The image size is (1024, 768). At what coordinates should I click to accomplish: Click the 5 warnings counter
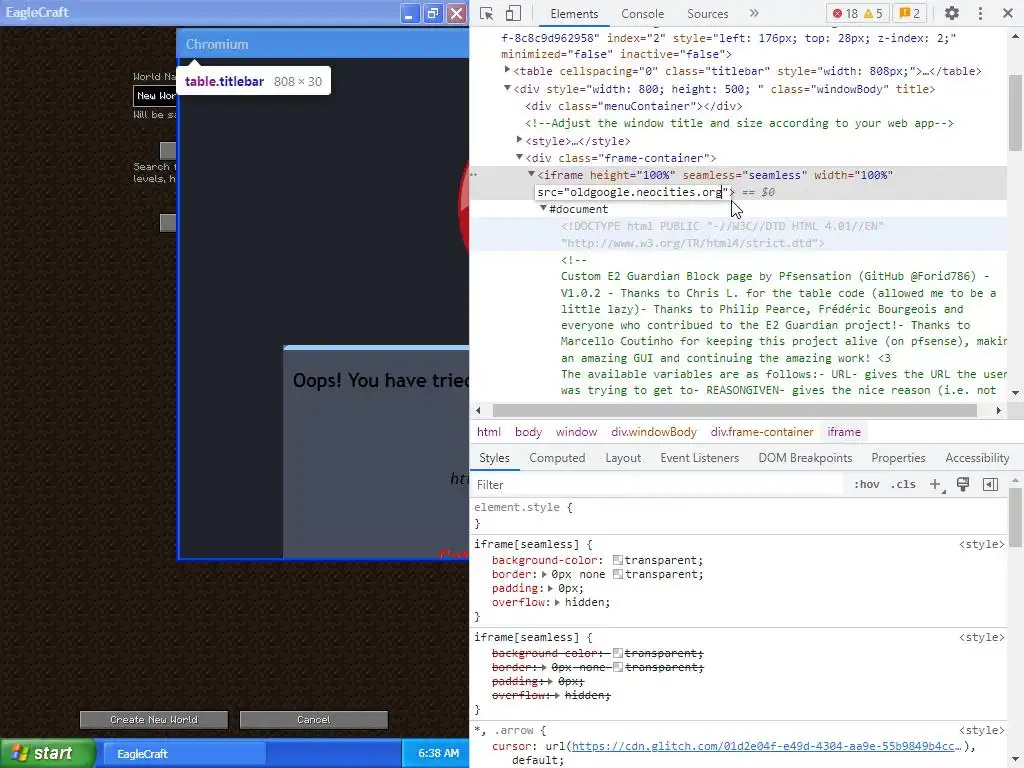click(x=873, y=14)
